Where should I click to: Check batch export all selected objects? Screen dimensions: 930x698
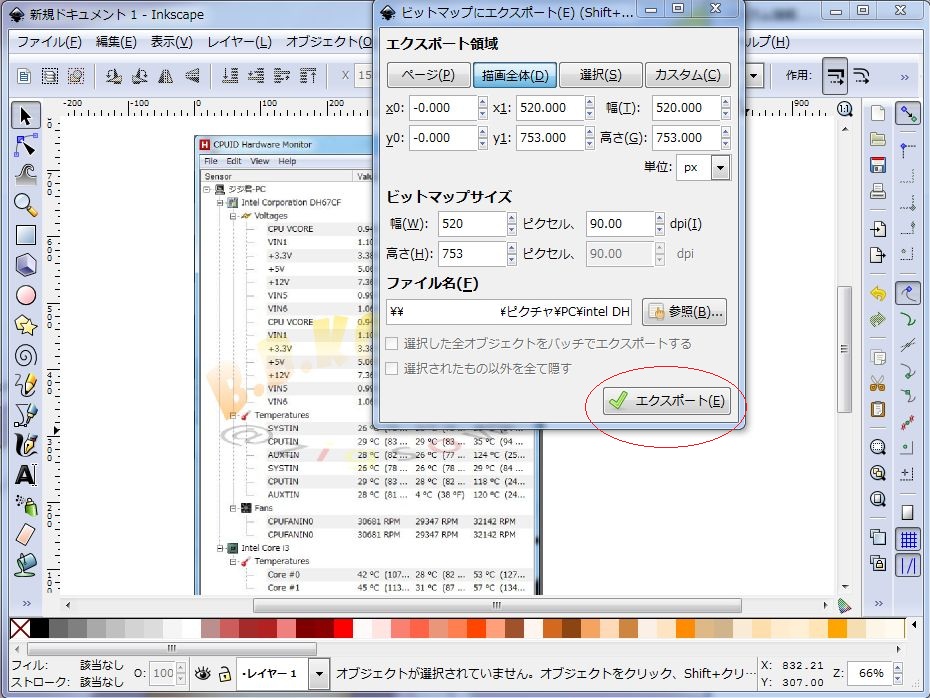pos(391,344)
